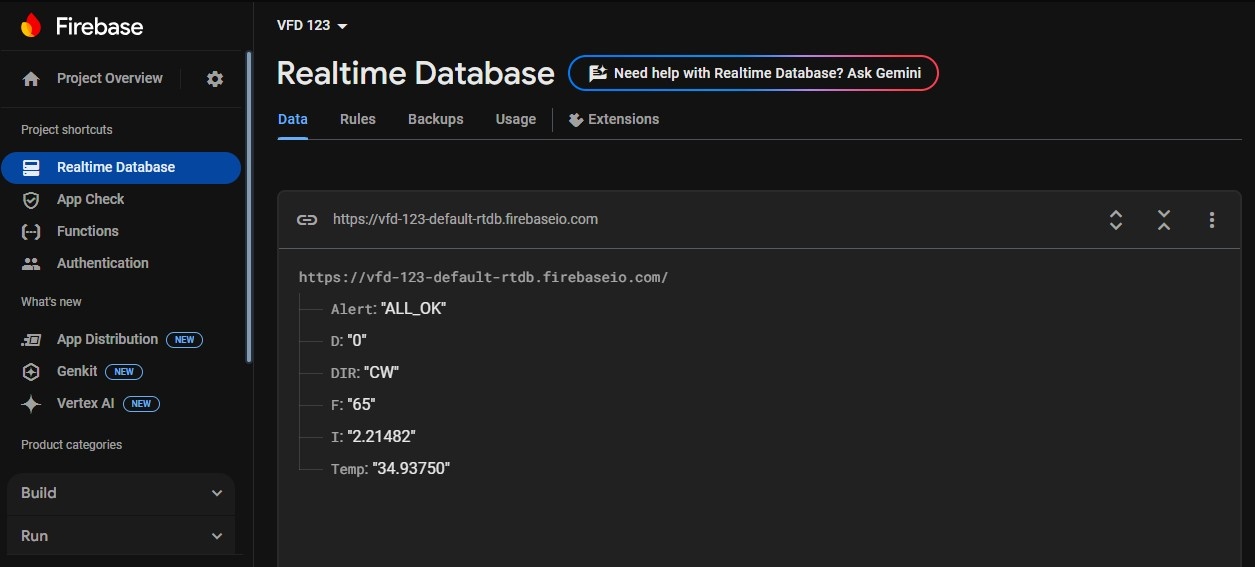Click the Product categories label
The image size is (1255, 567).
(x=71, y=445)
